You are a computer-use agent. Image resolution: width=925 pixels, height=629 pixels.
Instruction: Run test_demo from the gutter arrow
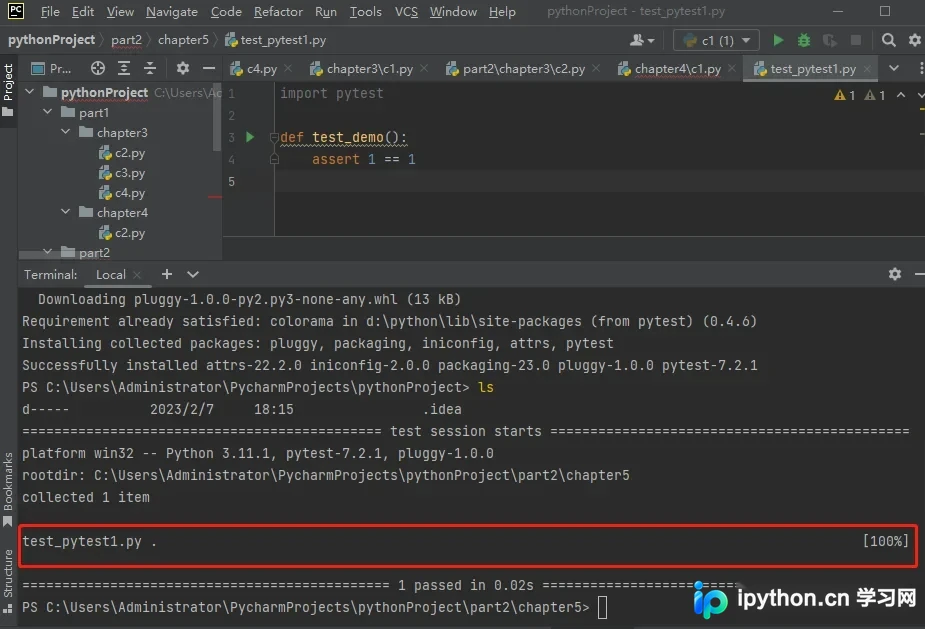tap(250, 137)
